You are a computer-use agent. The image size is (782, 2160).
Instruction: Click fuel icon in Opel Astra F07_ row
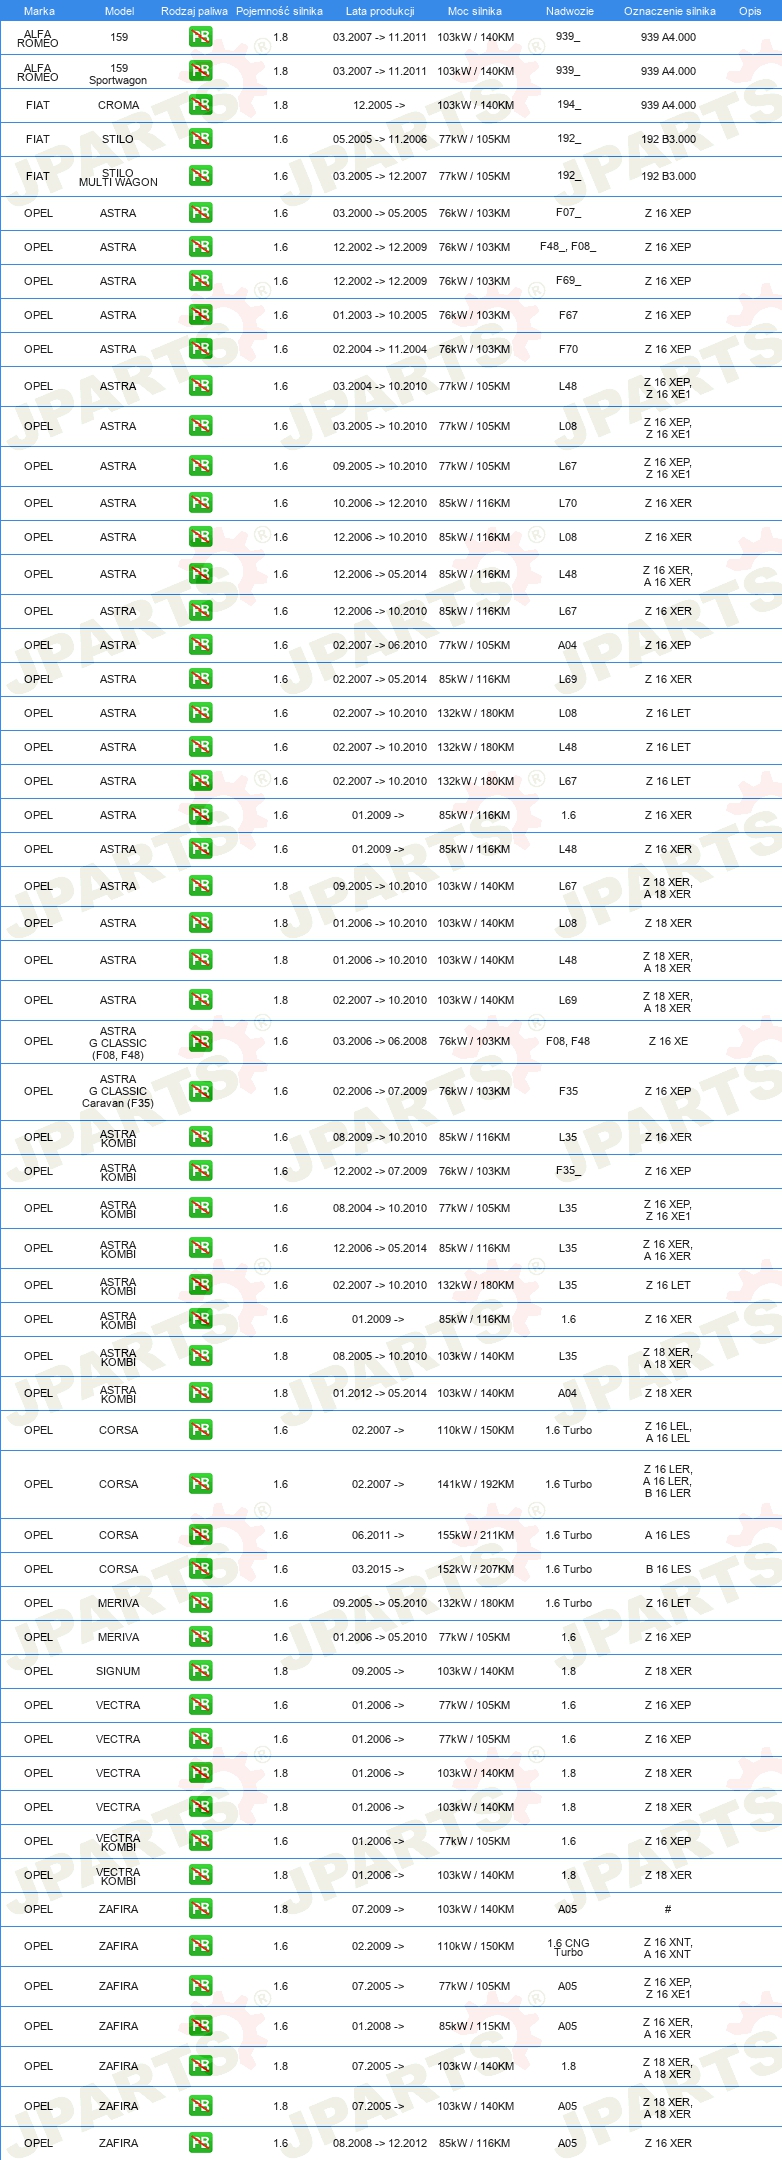[200, 213]
